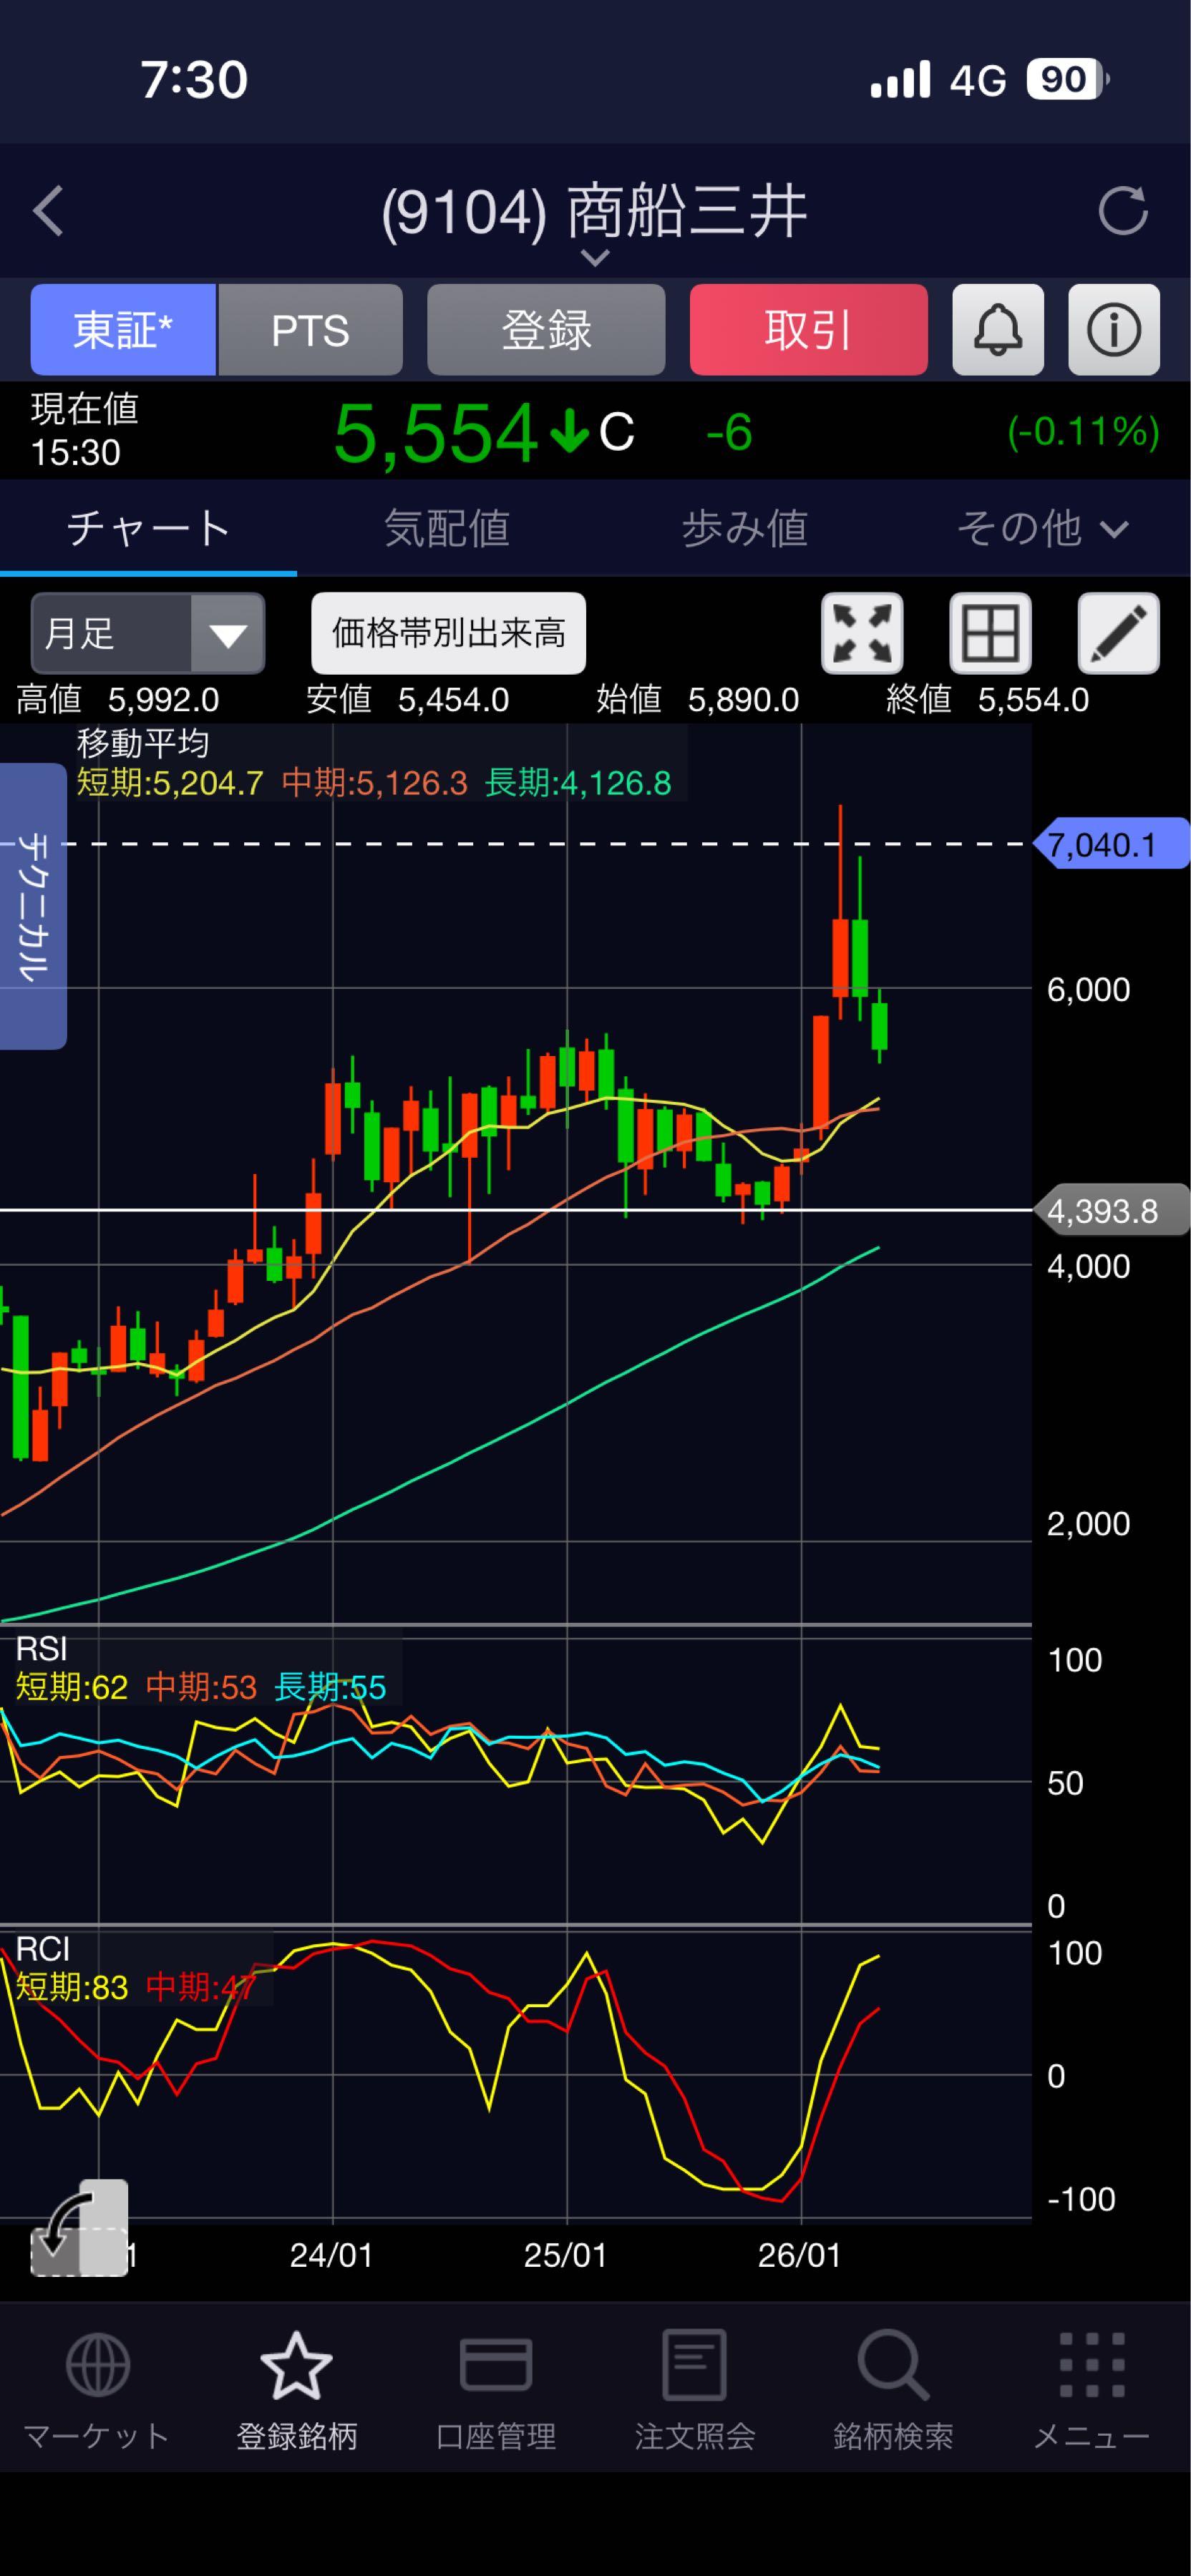Open the 月足 timeframe dropdown

148,633
